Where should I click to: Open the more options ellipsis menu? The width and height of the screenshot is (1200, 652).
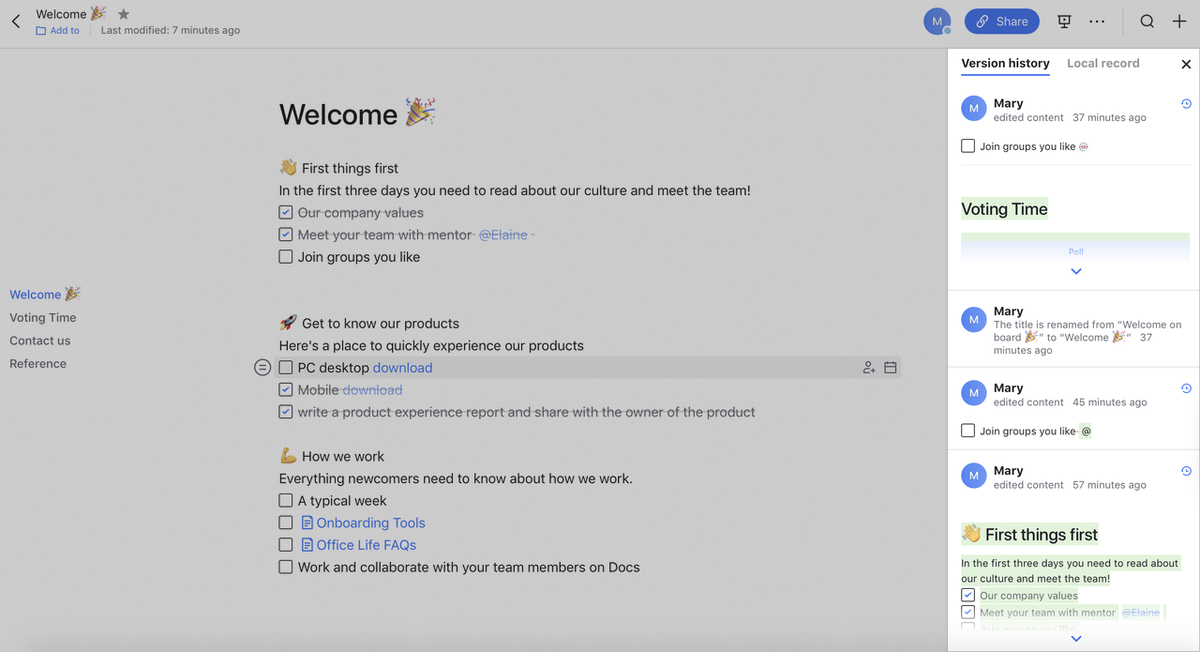[x=1097, y=21]
